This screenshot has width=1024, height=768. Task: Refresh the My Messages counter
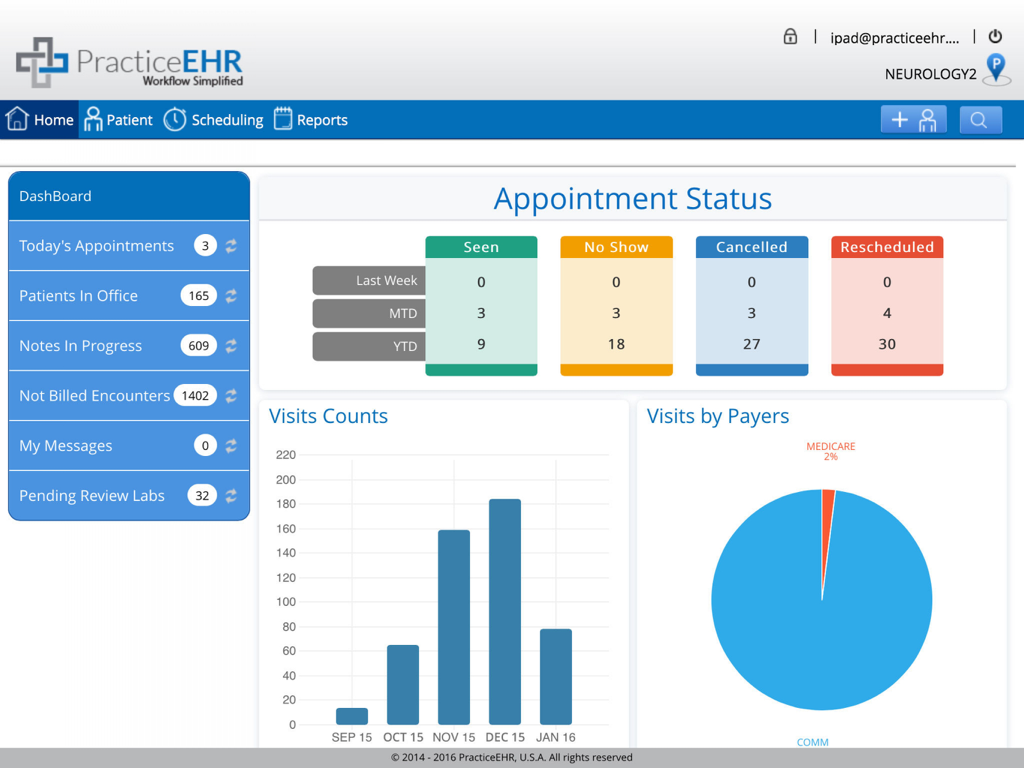pyautogui.click(x=232, y=445)
